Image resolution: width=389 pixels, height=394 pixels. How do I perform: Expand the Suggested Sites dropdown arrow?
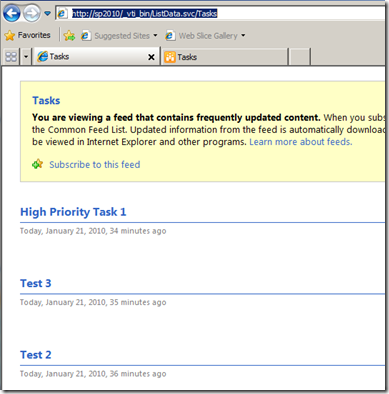[155, 35]
